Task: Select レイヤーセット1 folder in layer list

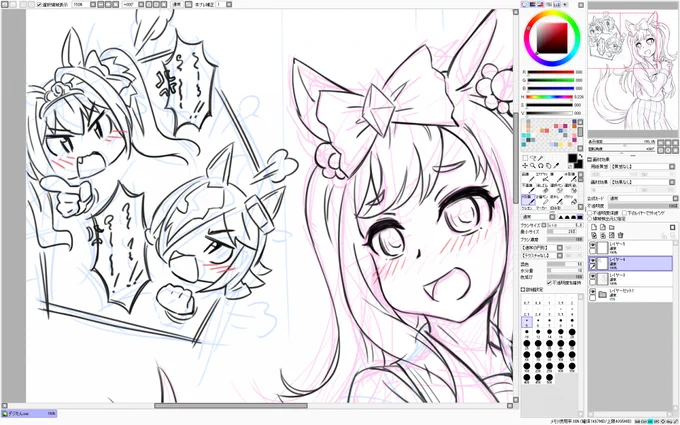Action: (631, 294)
